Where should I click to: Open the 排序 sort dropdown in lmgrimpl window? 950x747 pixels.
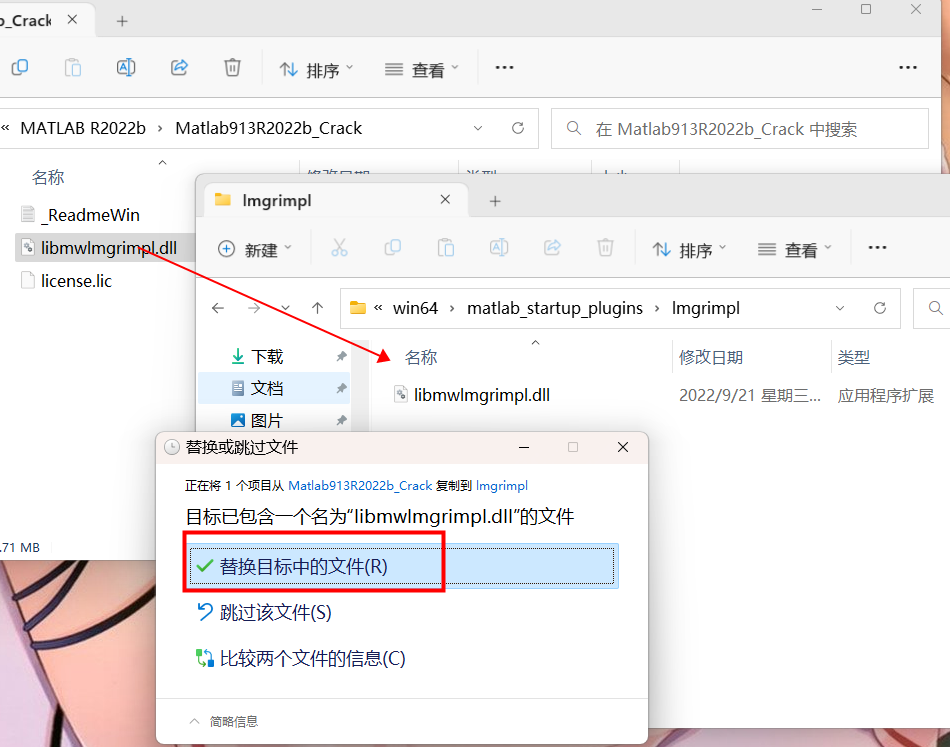point(689,249)
